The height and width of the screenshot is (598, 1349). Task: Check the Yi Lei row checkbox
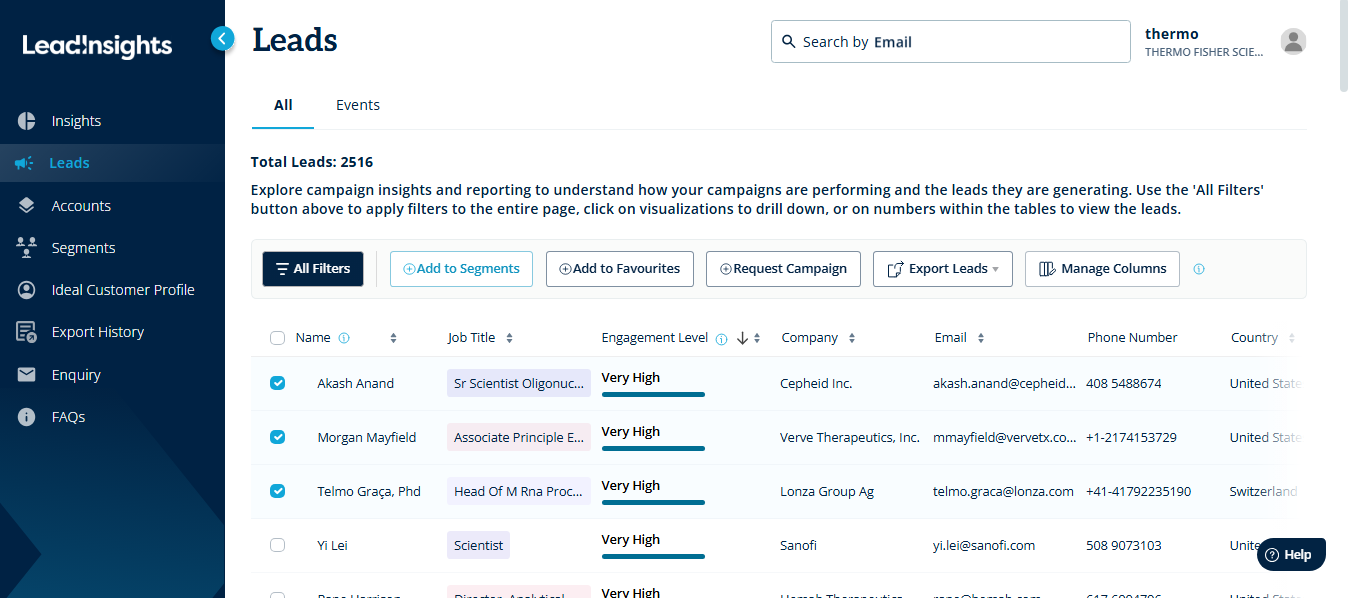277,545
